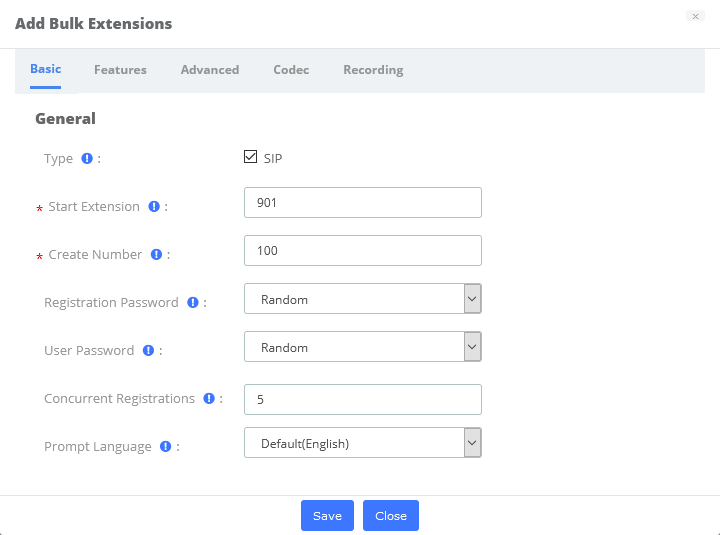The height and width of the screenshot is (535, 720).
Task: Click the Create Number info icon
Action: pyautogui.click(x=157, y=254)
